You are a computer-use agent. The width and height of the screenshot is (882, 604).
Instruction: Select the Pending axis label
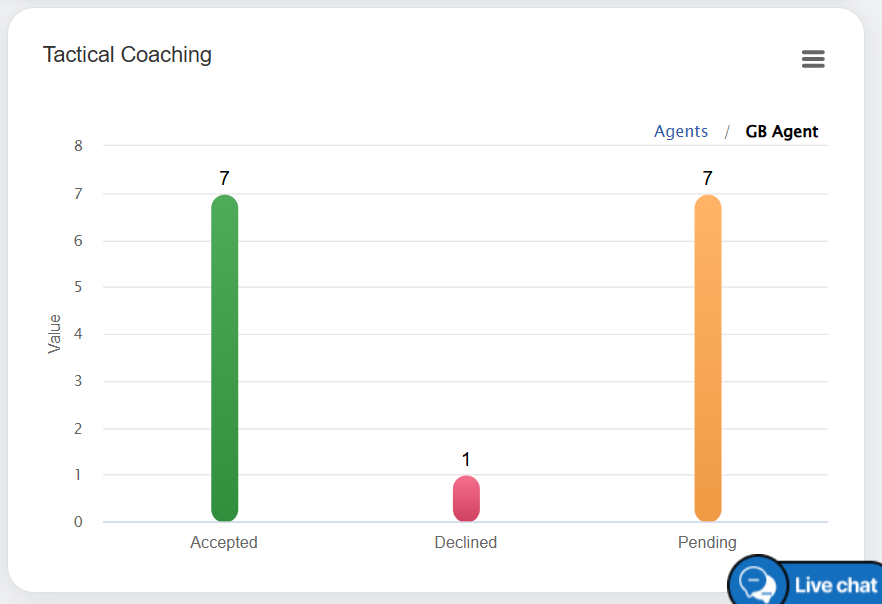(707, 543)
